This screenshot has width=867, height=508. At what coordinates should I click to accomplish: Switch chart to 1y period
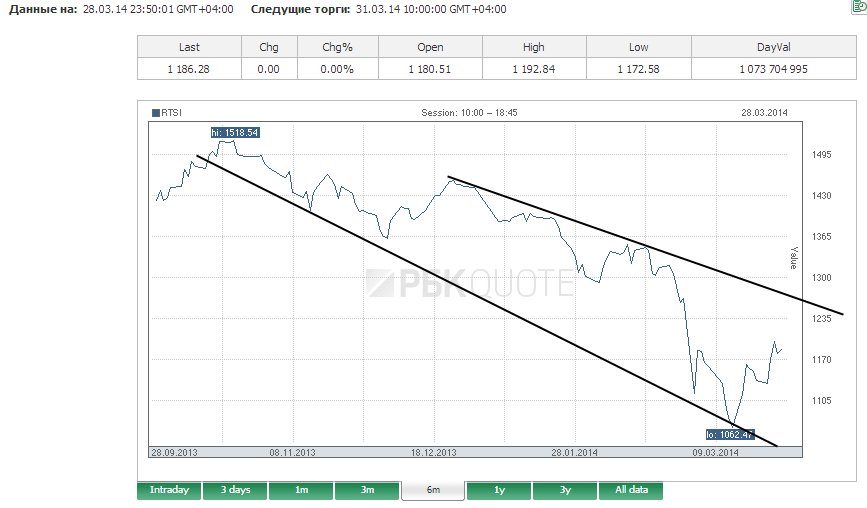pyautogui.click(x=499, y=490)
